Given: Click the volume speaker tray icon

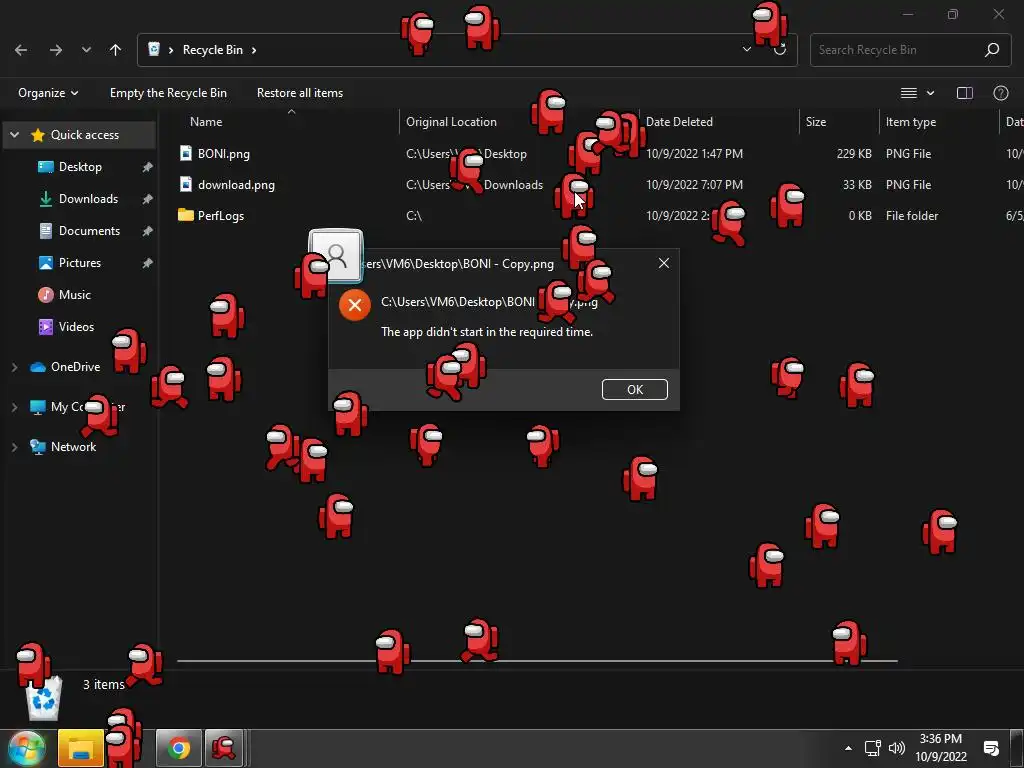Looking at the screenshot, I should click(897, 748).
